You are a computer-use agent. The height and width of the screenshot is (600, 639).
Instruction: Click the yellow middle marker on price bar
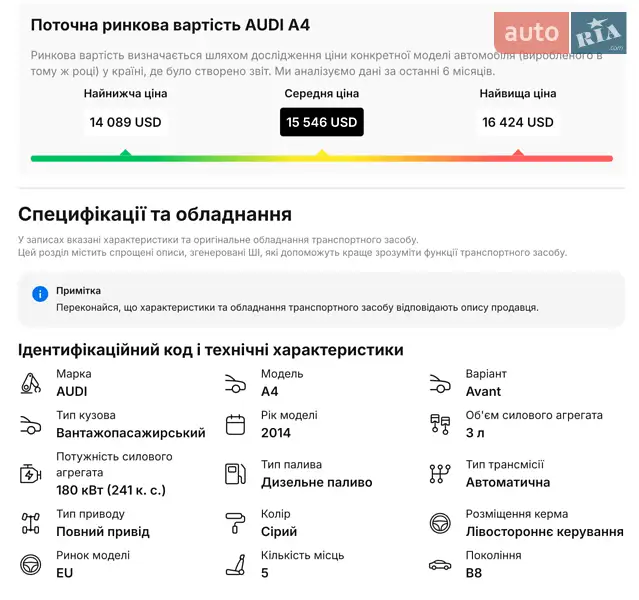(321, 154)
